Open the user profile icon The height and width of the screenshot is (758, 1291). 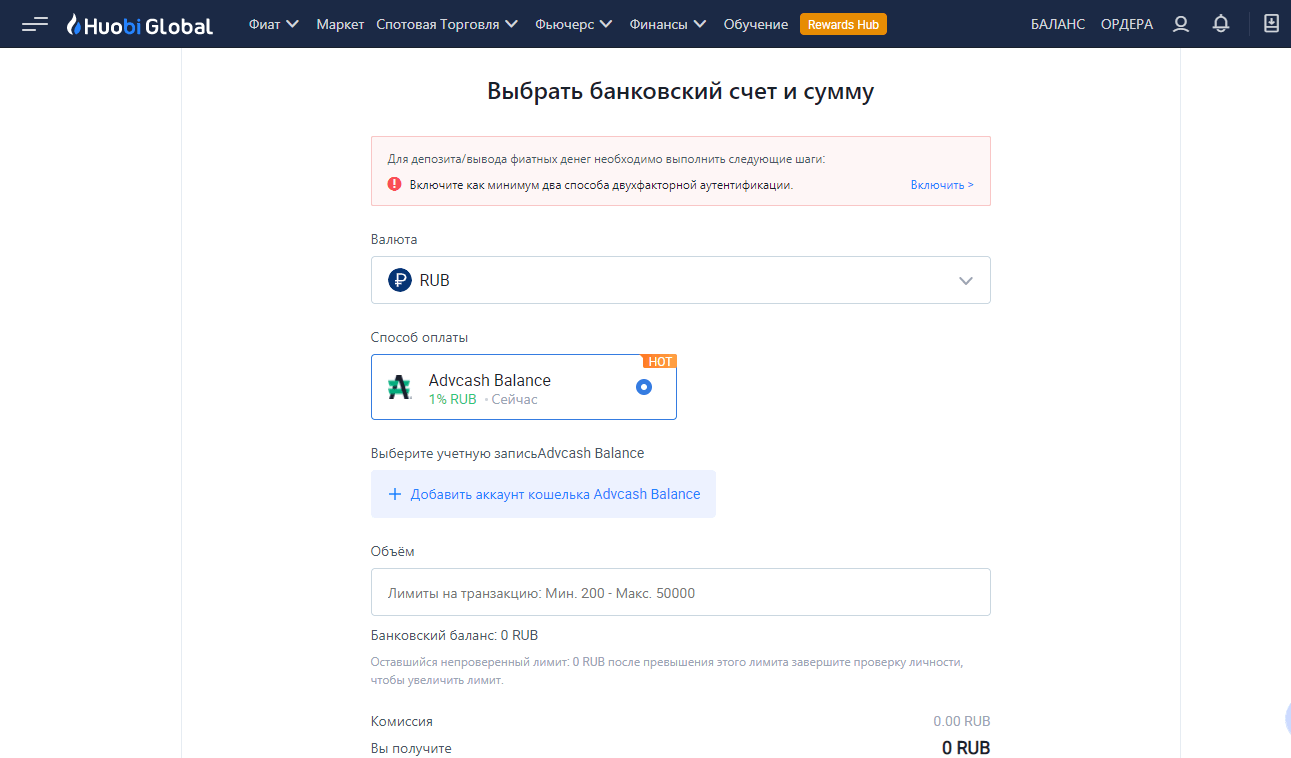coord(1181,24)
